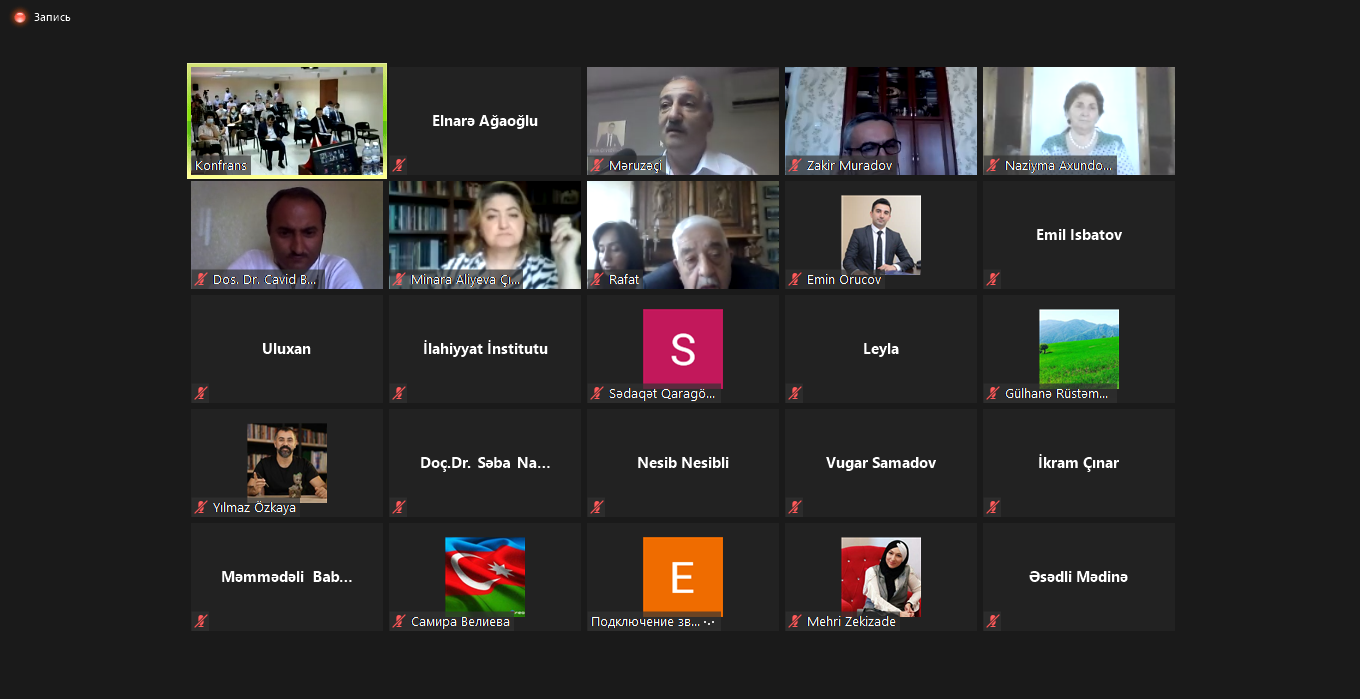Click muted mic icon on Uluxan tile

tap(202, 393)
